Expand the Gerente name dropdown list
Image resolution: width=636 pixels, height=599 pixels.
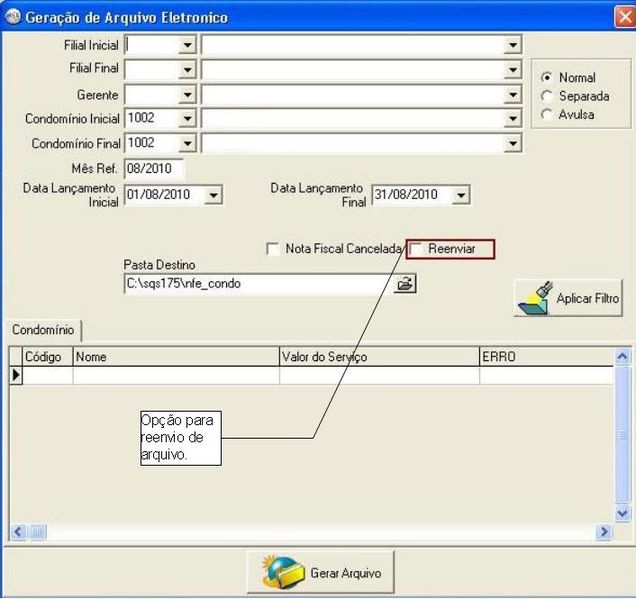512,94
